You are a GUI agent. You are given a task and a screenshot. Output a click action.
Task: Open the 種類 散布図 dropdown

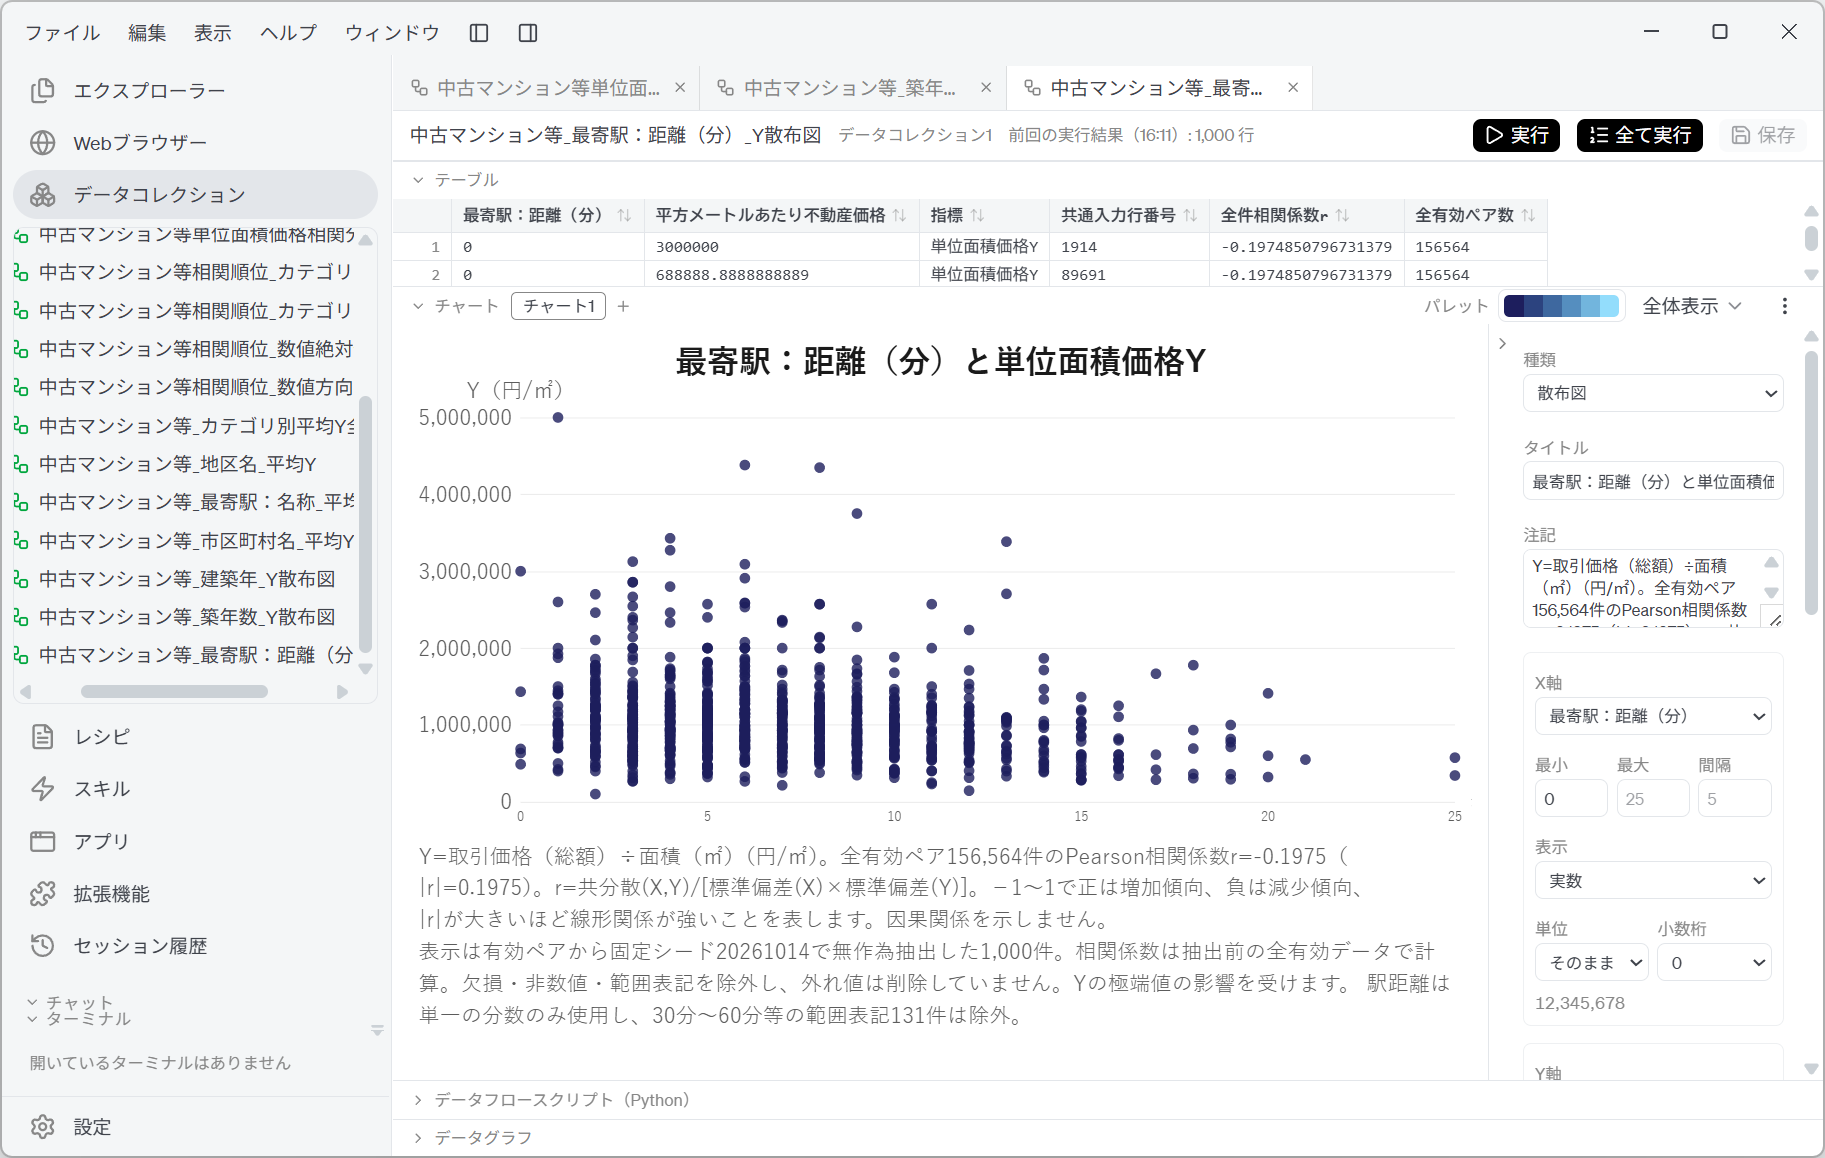pyautogui.click(x=1653, y=393)
